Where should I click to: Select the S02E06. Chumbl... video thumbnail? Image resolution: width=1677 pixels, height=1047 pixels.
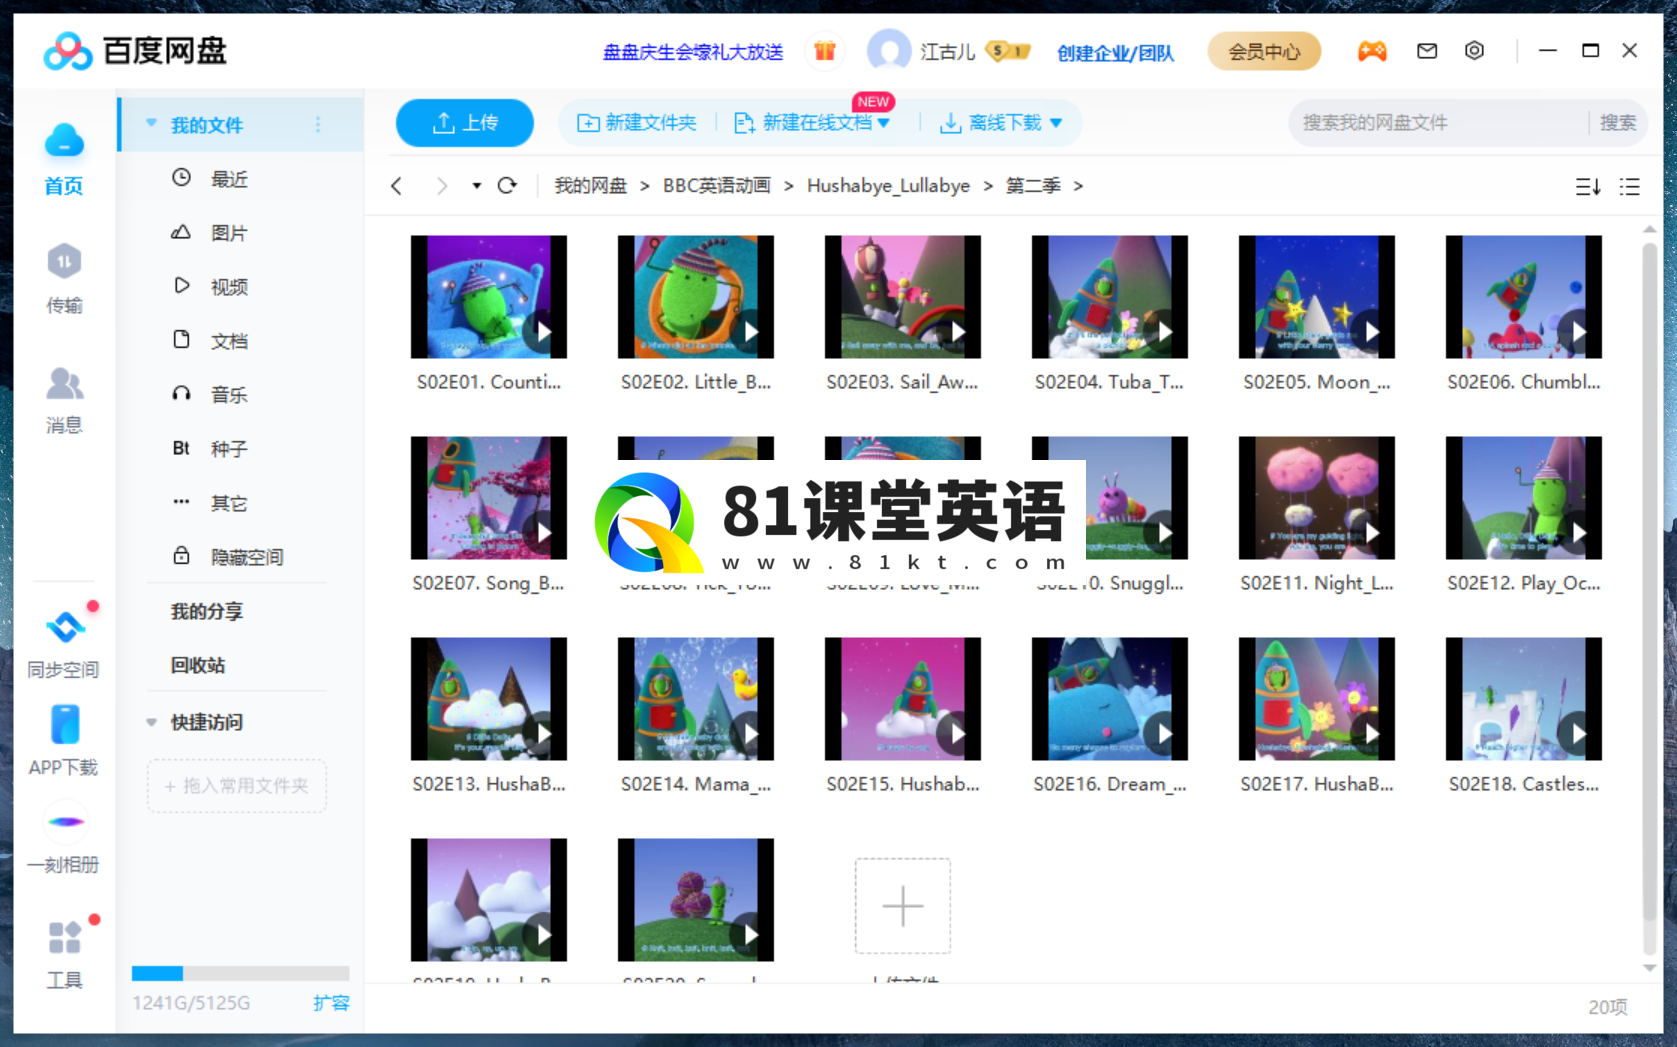[x=1523, y=297]
